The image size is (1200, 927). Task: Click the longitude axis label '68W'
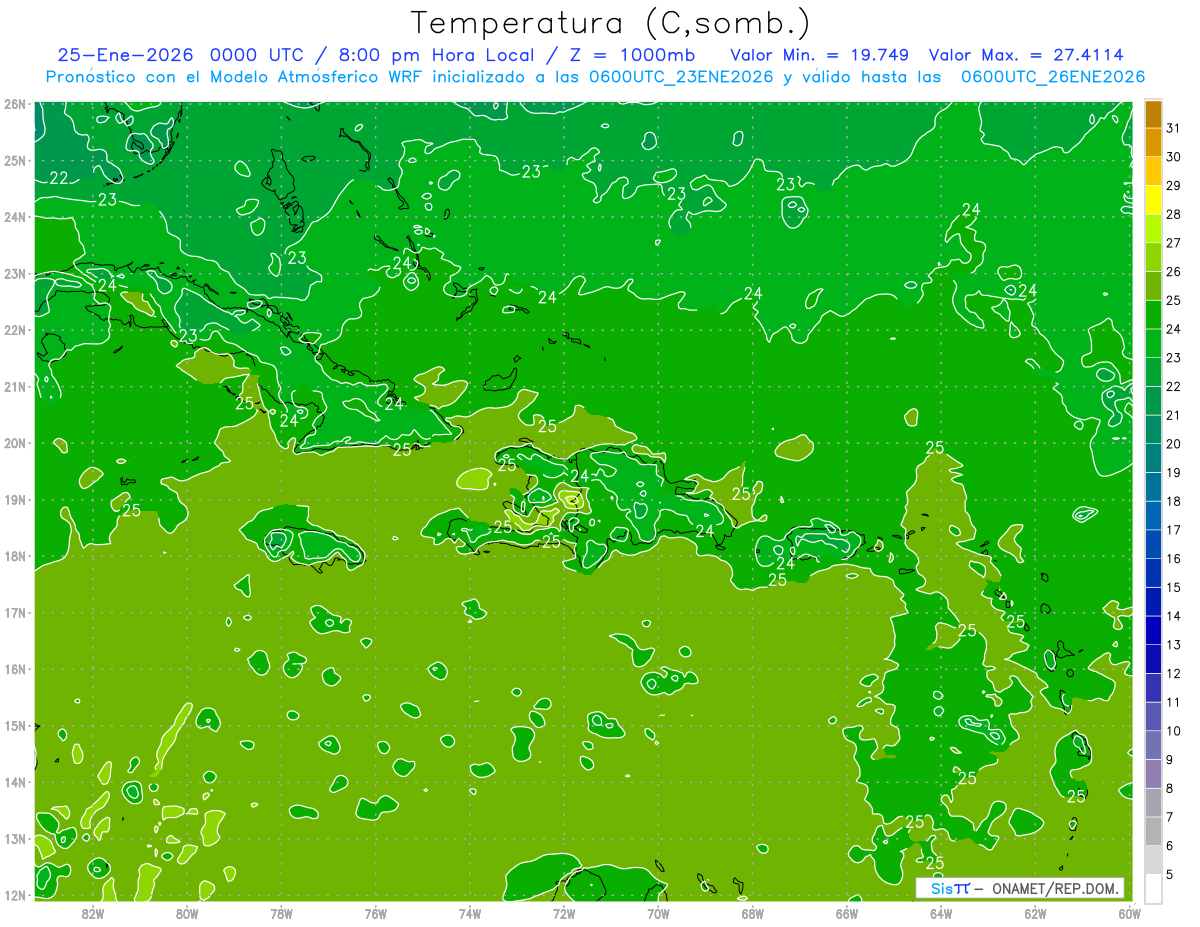[x=752, y=913]
